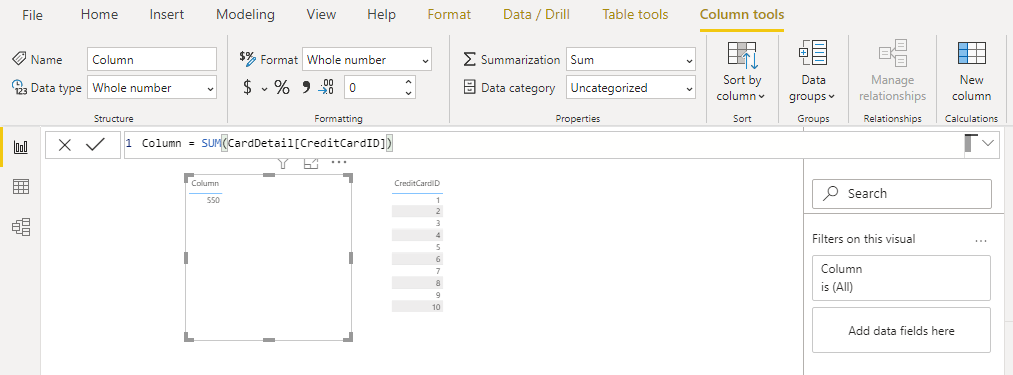The width and height of the screenshot is (1013, 375).
Task: Open the Table tools tab
Action: [x=635, y=14]
